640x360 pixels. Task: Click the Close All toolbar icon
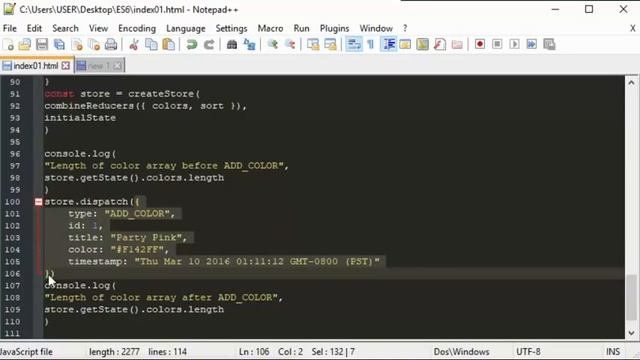click(94, 44)
